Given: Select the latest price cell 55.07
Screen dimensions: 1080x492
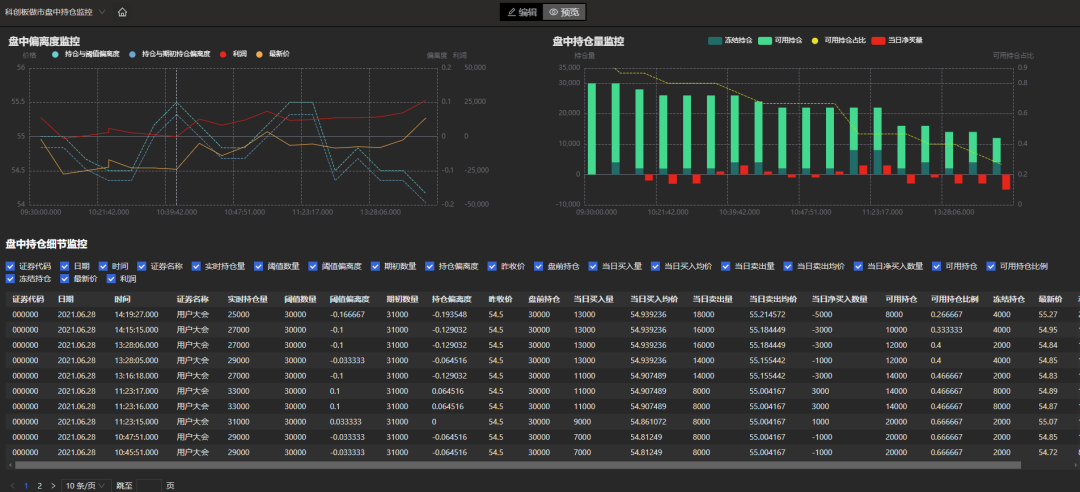Looking at the screenshot, I should (x=1047, y=422).
